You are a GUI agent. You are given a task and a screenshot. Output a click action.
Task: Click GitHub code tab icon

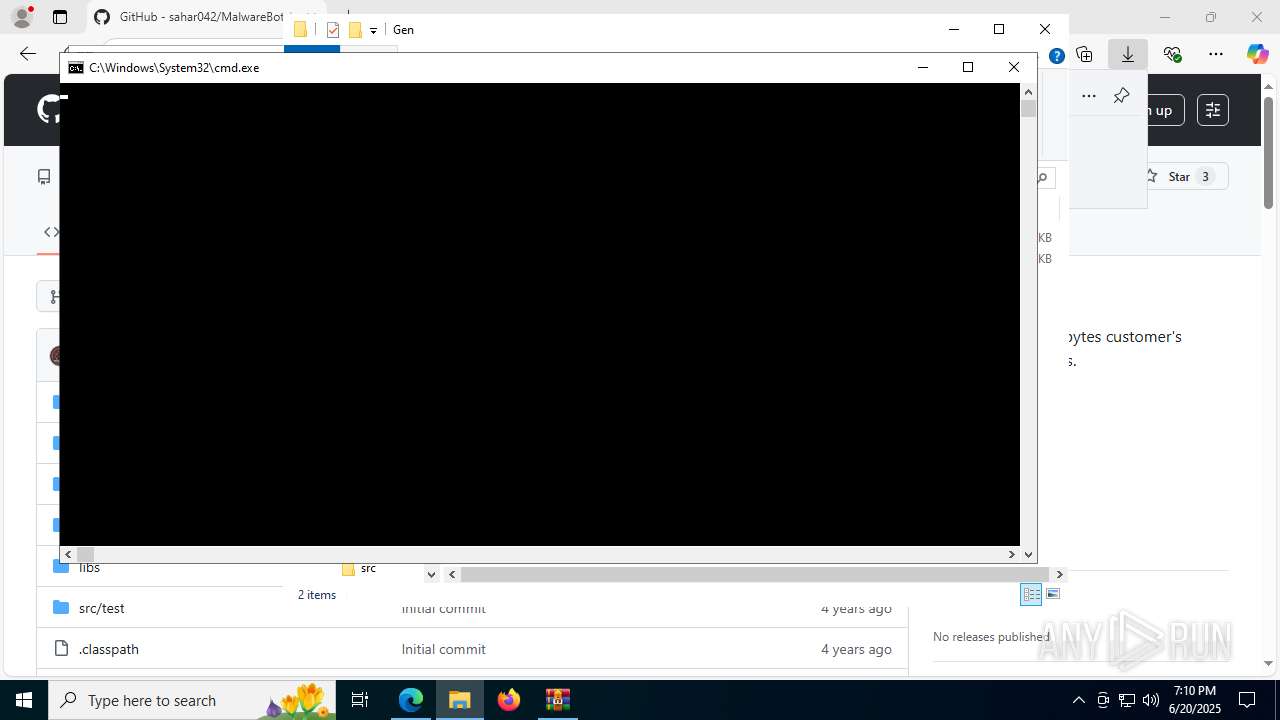tap(50, 232)
